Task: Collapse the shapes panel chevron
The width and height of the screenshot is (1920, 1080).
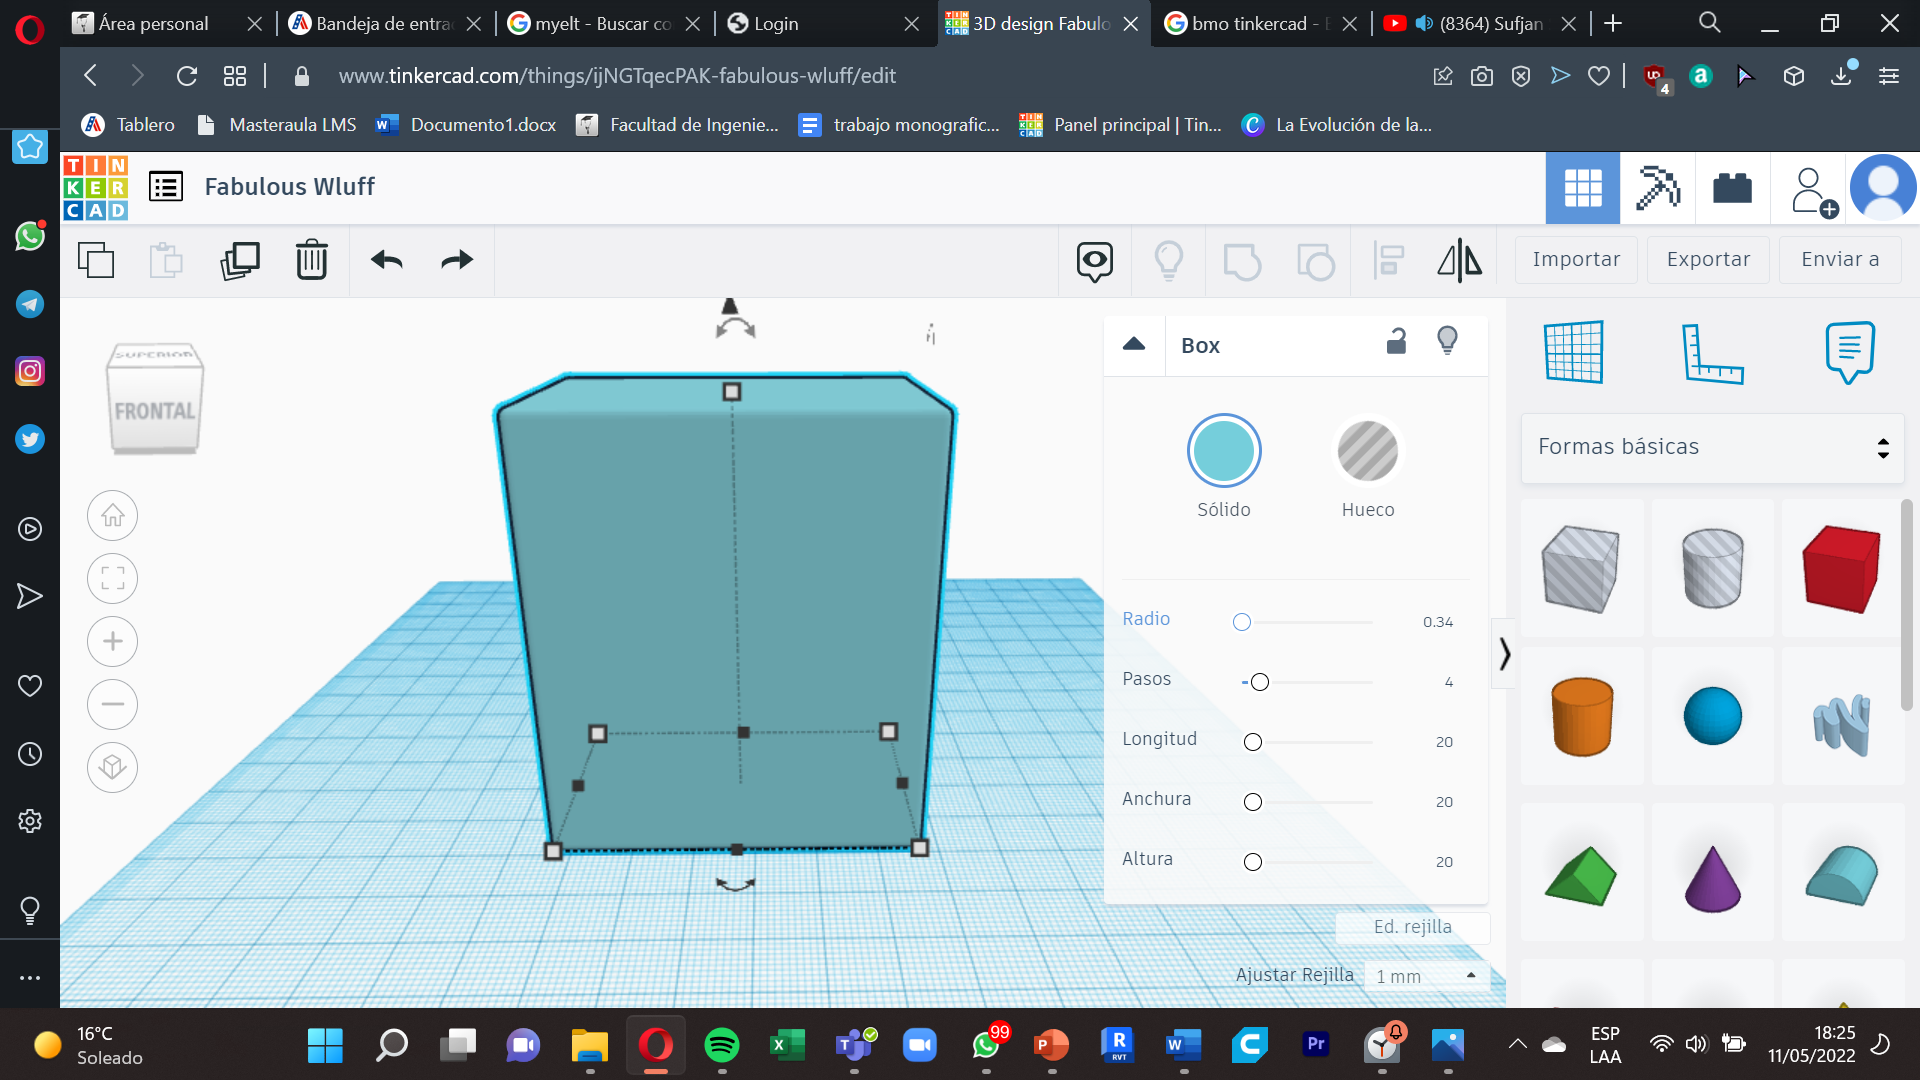Action: coord(1504,654)
